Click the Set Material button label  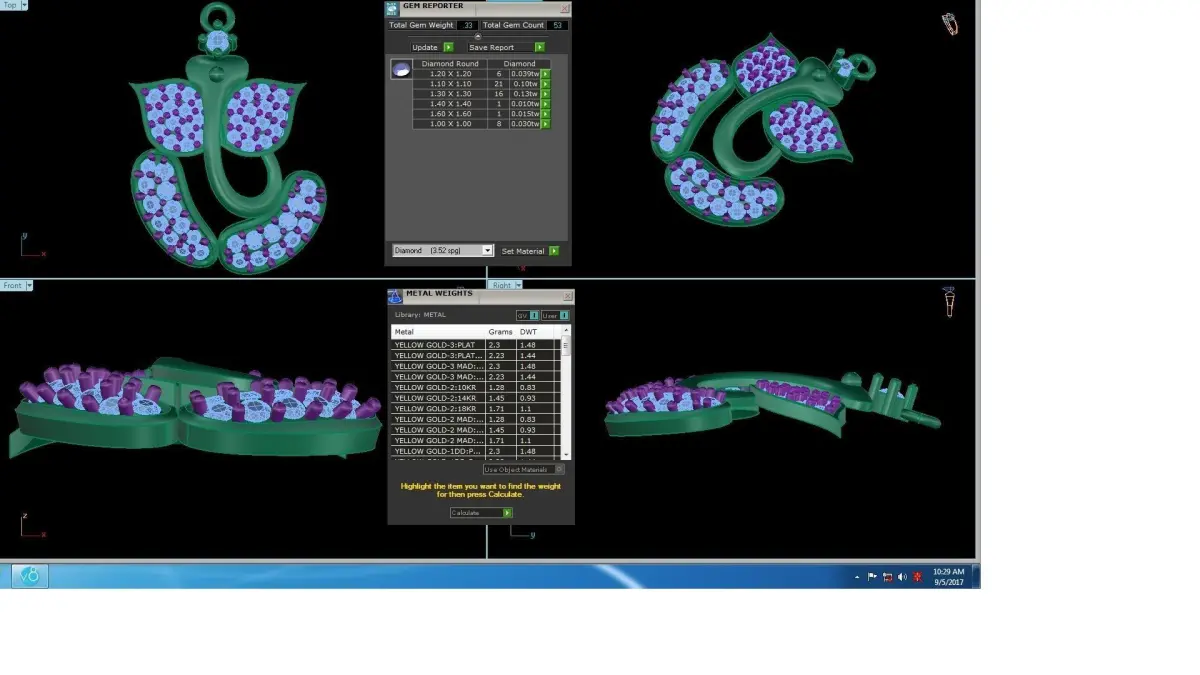click(x=523, y=251)
